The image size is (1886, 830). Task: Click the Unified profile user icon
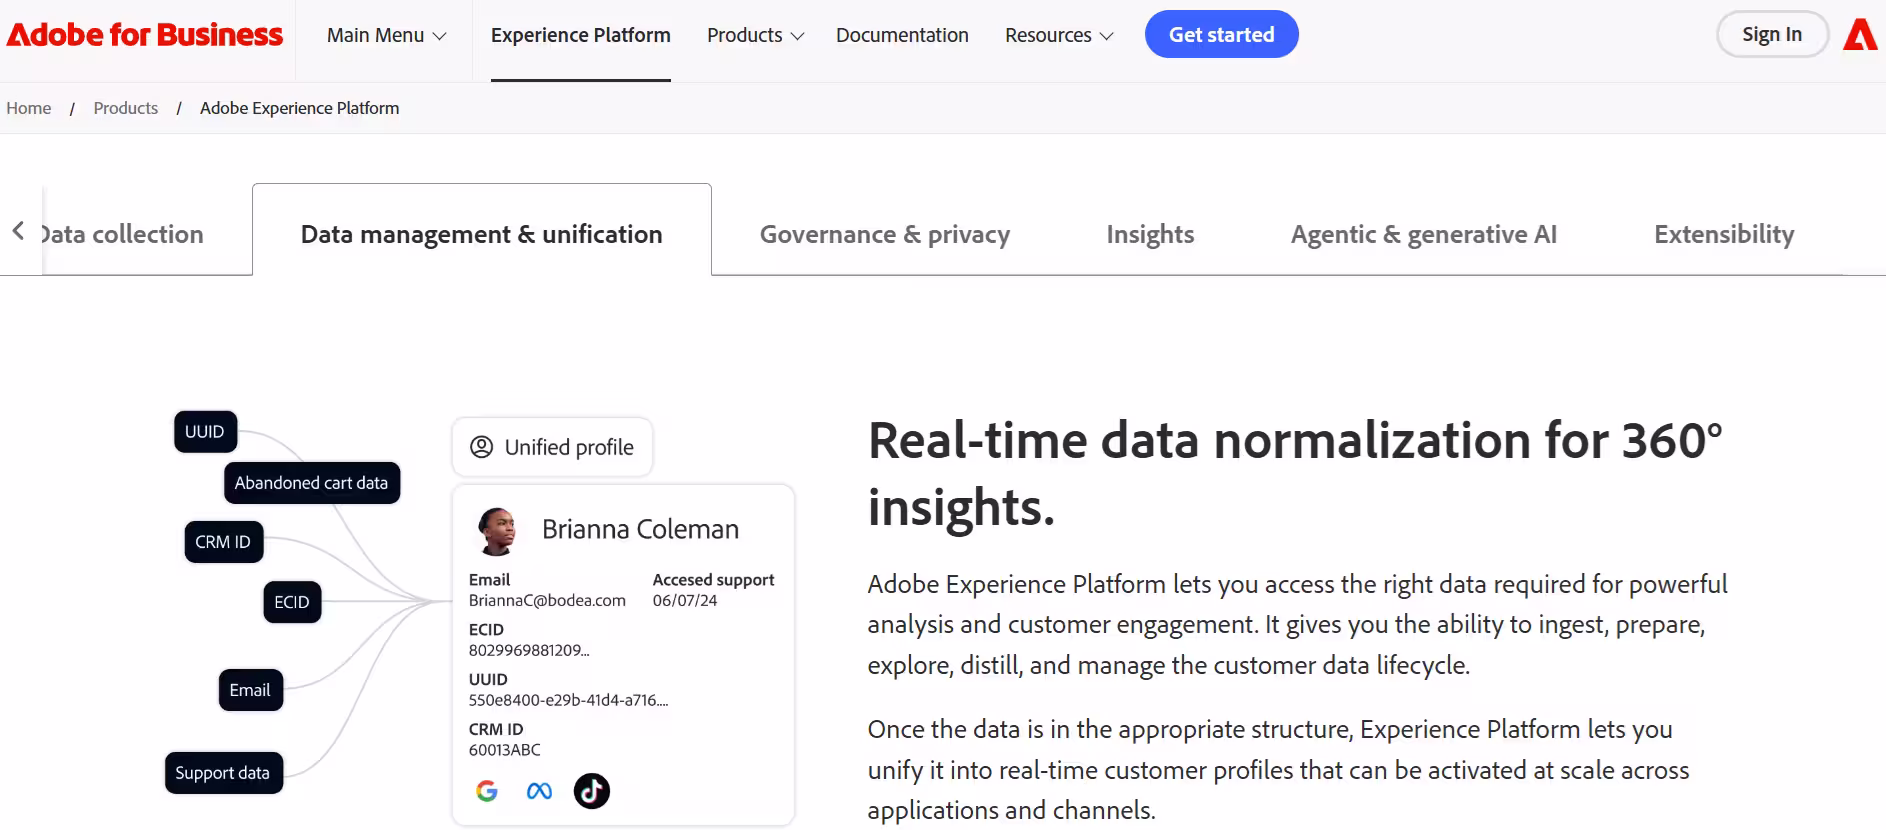tap(482, 447)
